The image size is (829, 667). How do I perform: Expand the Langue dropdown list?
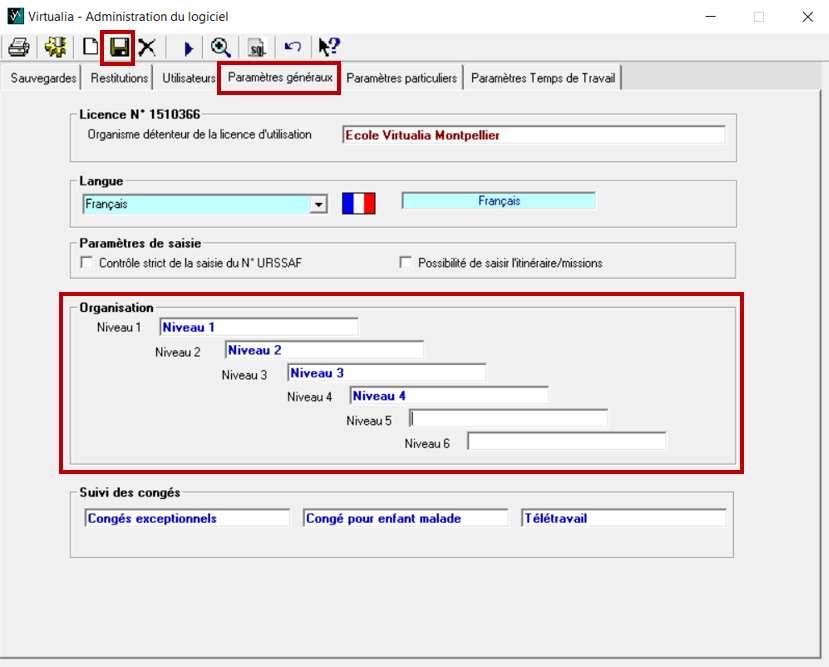pyautogui.click(x=318, y=204)
